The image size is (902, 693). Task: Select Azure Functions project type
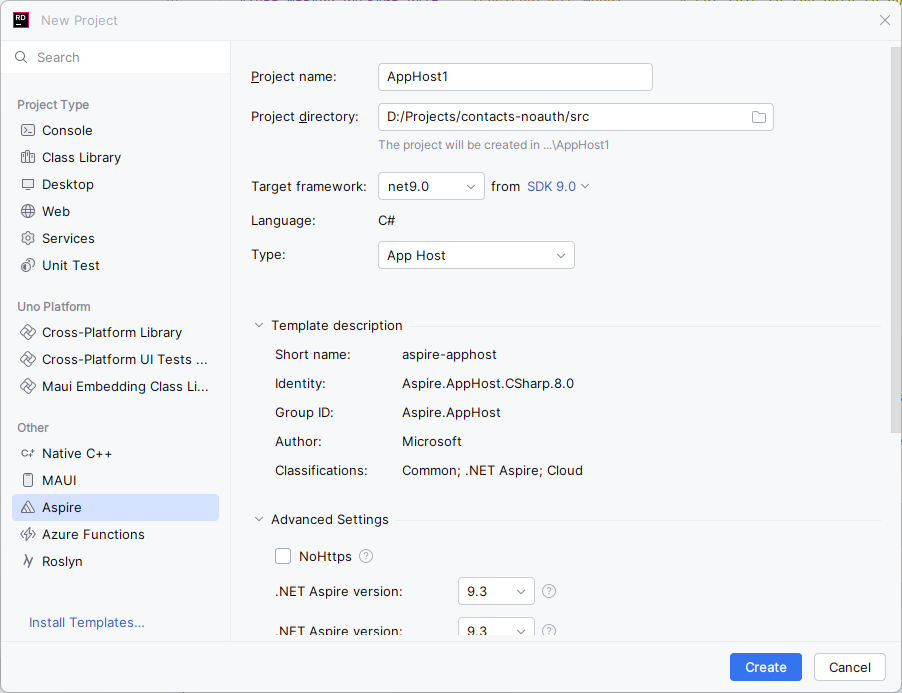coord(116,534)
